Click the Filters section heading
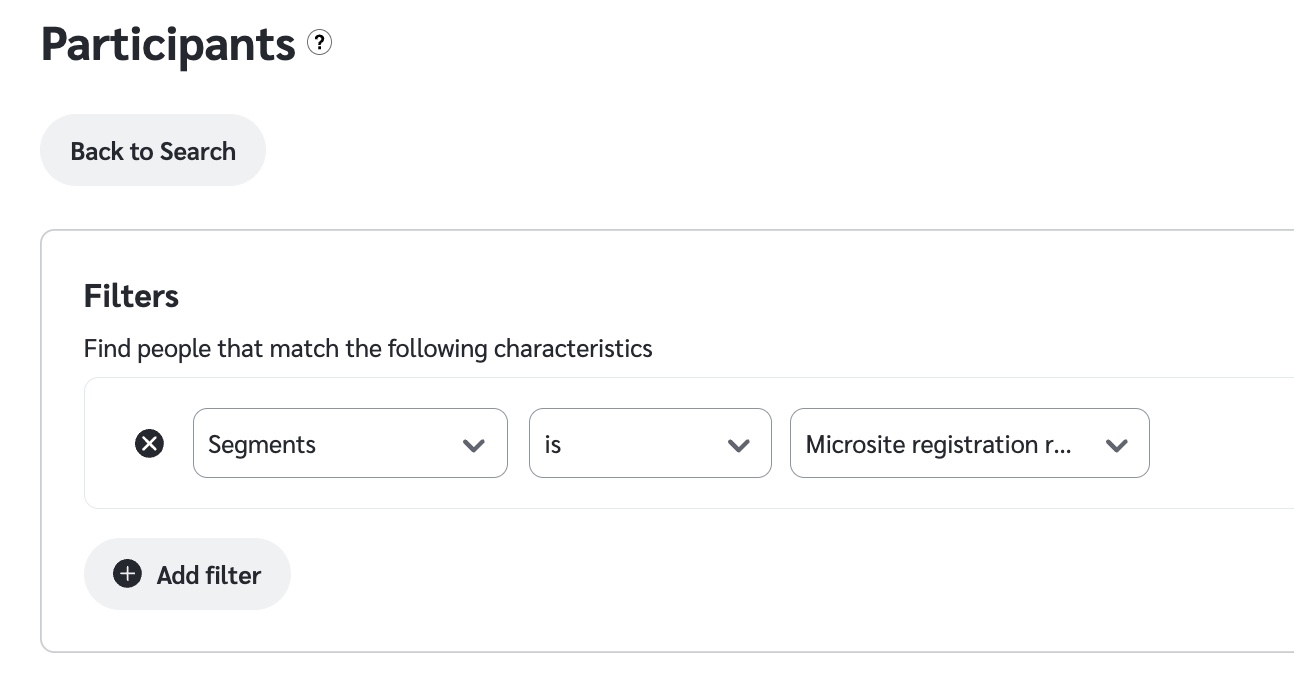1294x700 pixels. pos(131,296)
